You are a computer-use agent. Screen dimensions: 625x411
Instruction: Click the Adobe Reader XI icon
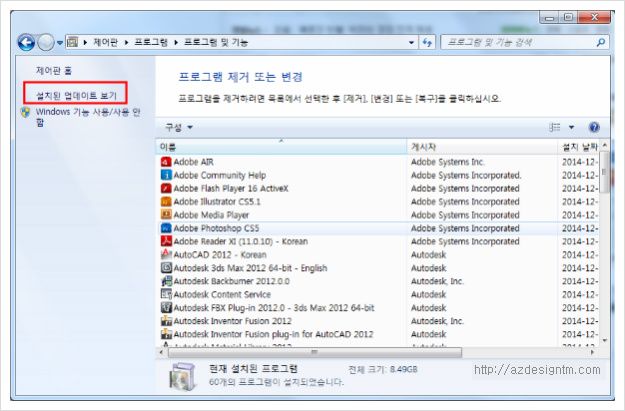coord(166,241)
